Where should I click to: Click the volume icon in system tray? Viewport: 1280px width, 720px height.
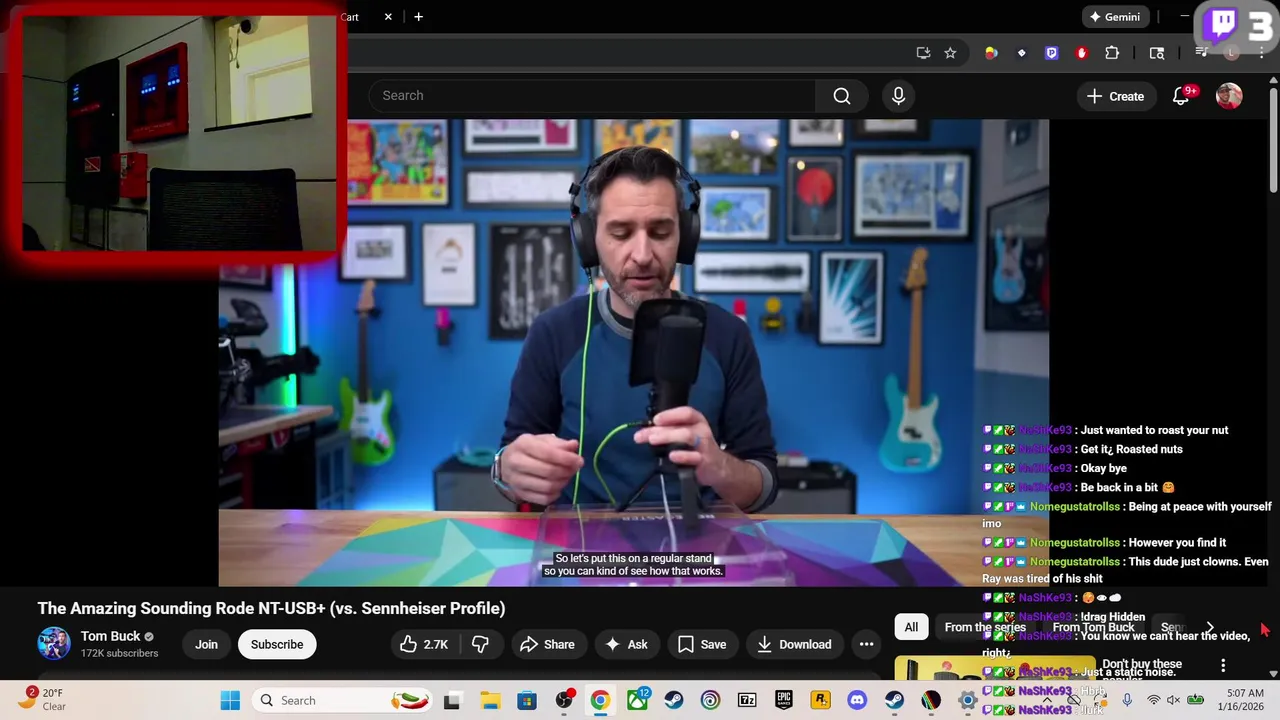[x=1173, y=700]
